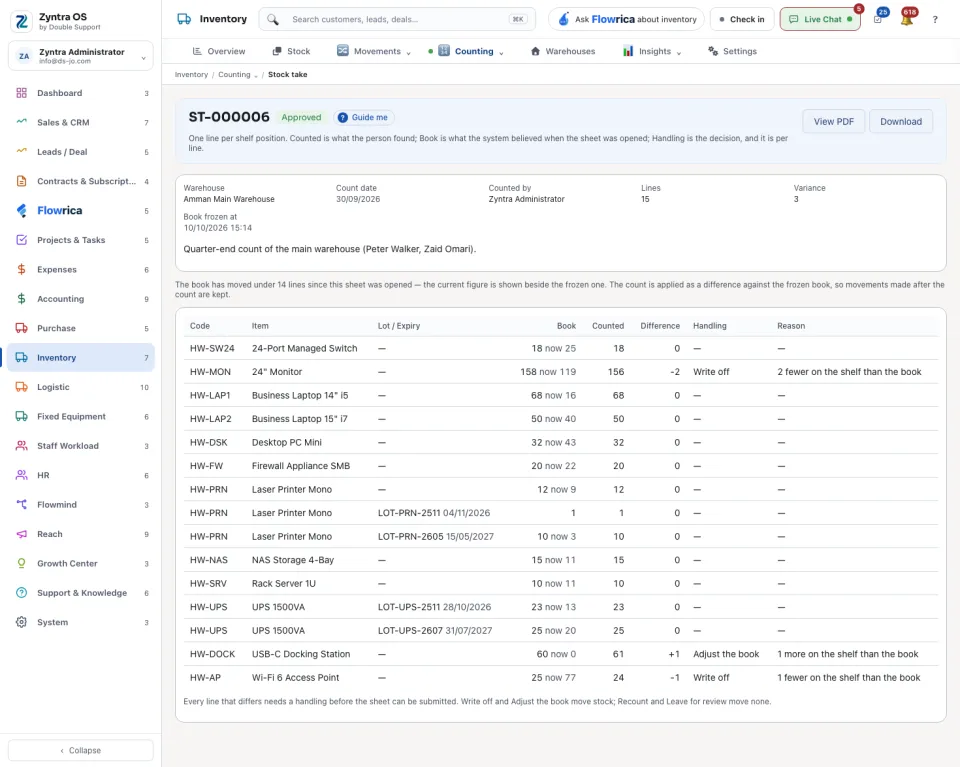Switch to the Warehouses tab
The height and width of the screenshot is (767, 960).
coord(563,51)
